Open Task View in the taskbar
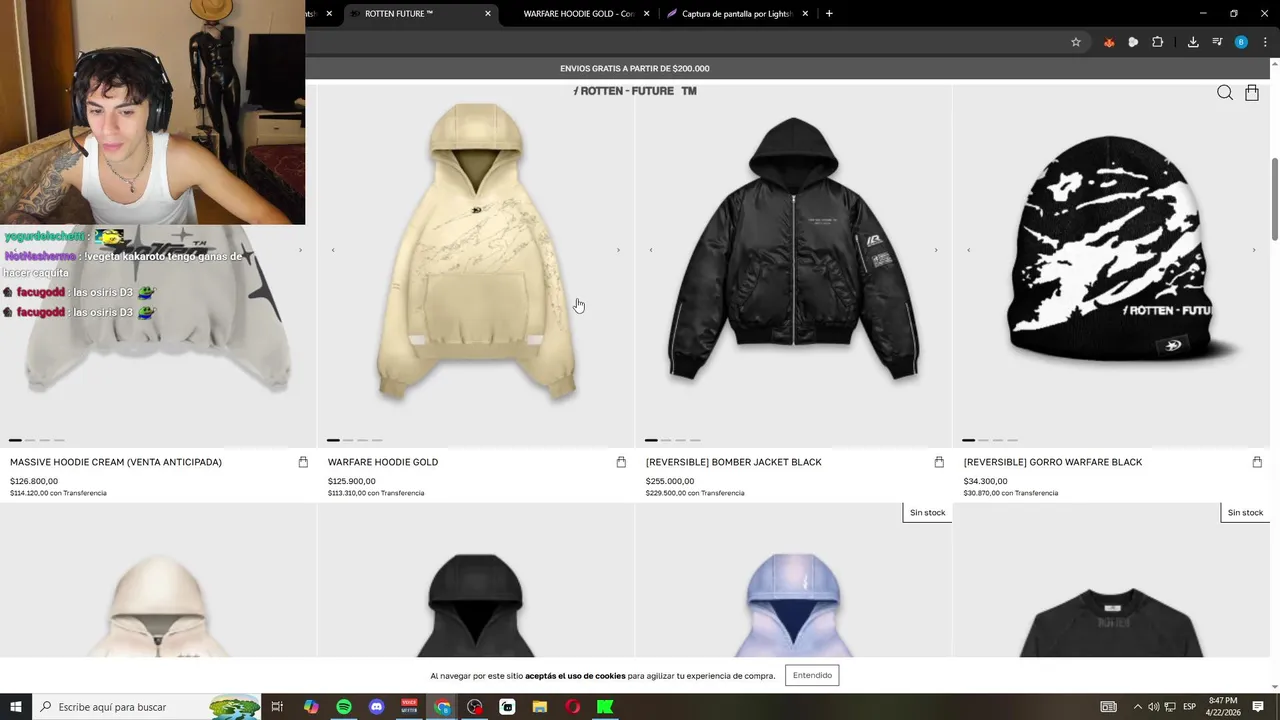 point(278,707)
